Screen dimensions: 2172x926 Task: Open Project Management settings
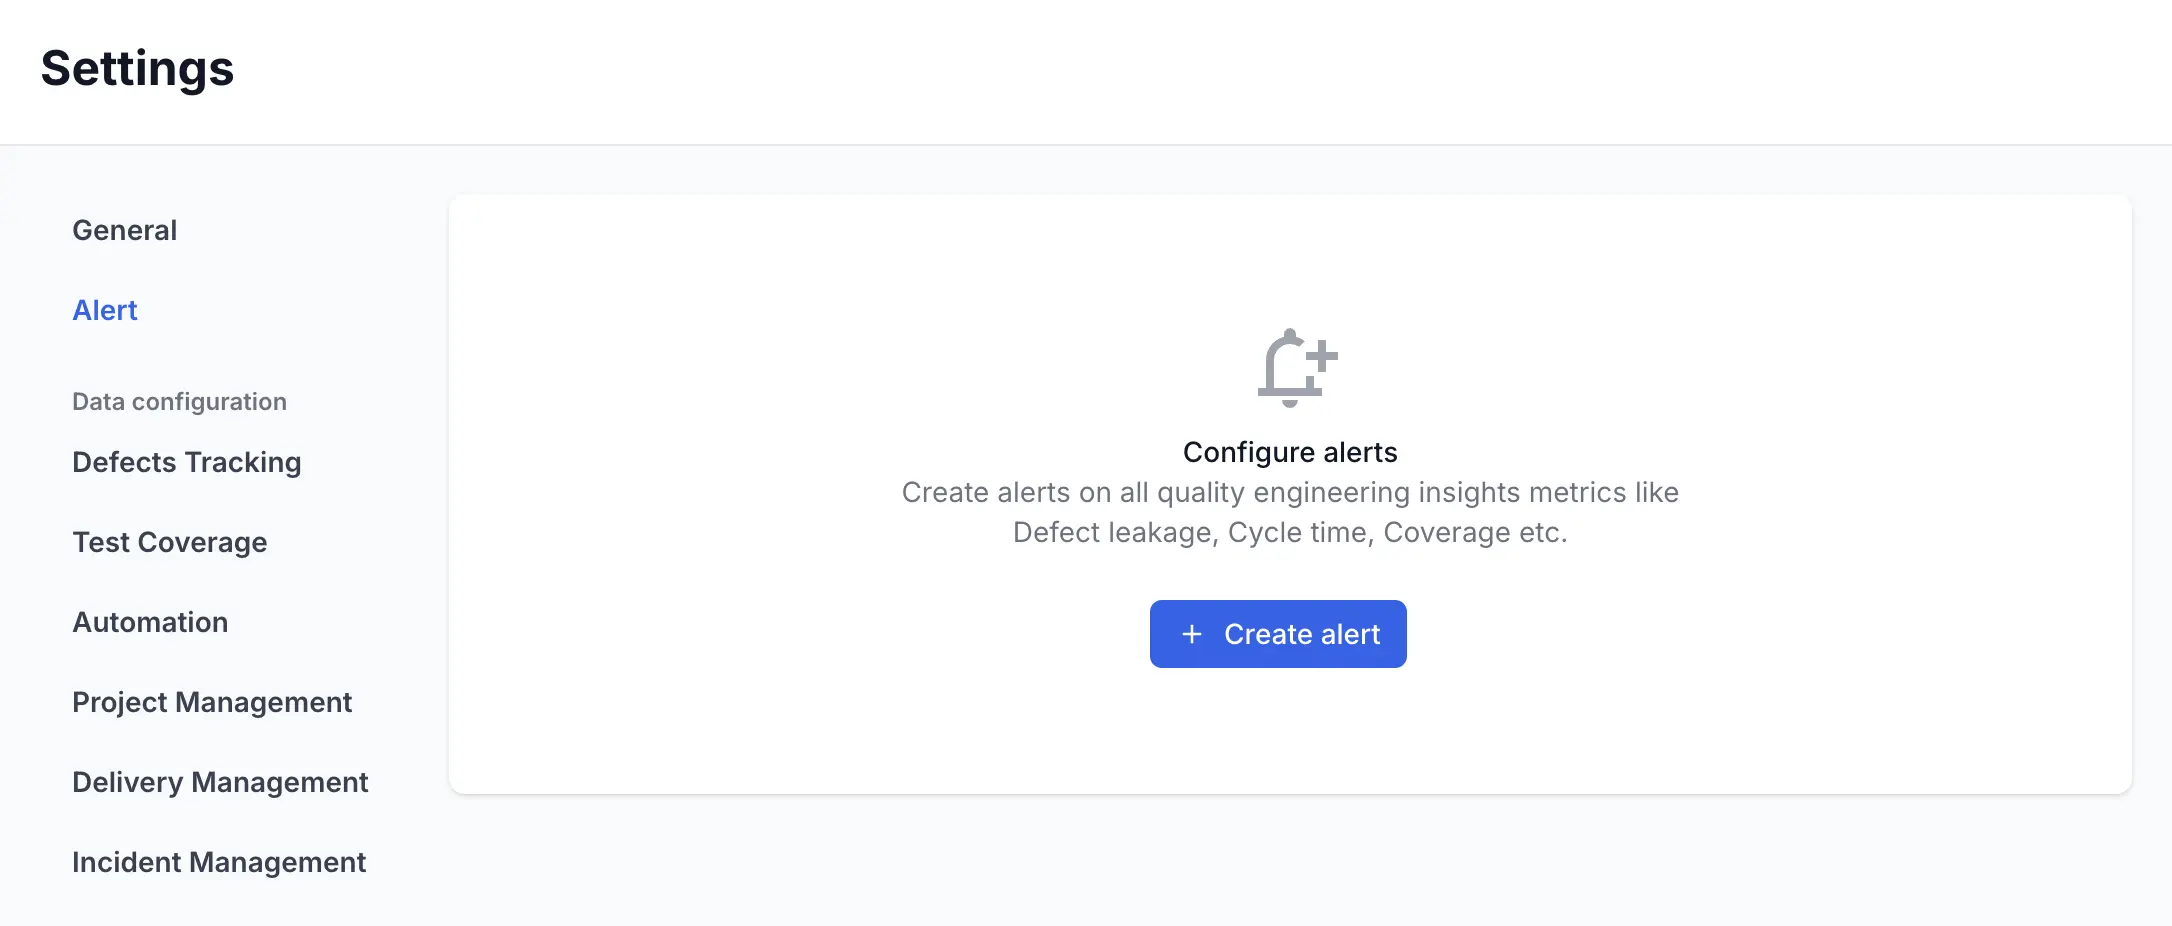(x=212, y=702)
